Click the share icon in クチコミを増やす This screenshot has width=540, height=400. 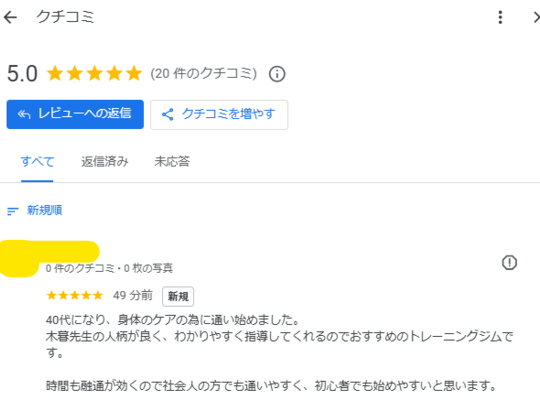click(168, 114)
